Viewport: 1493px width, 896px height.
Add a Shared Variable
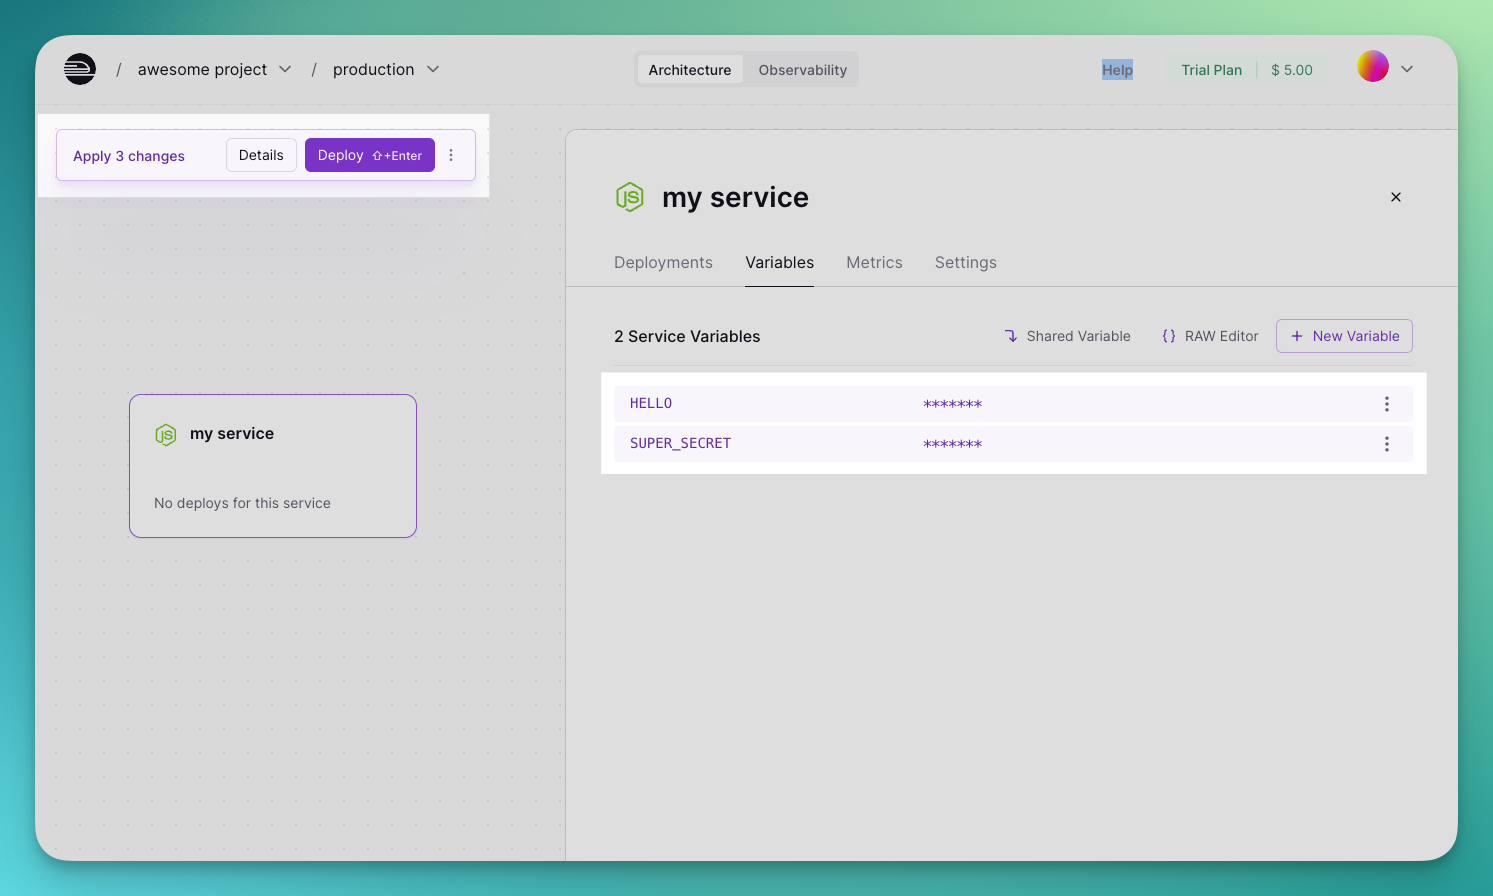(x=1067, y=336)
